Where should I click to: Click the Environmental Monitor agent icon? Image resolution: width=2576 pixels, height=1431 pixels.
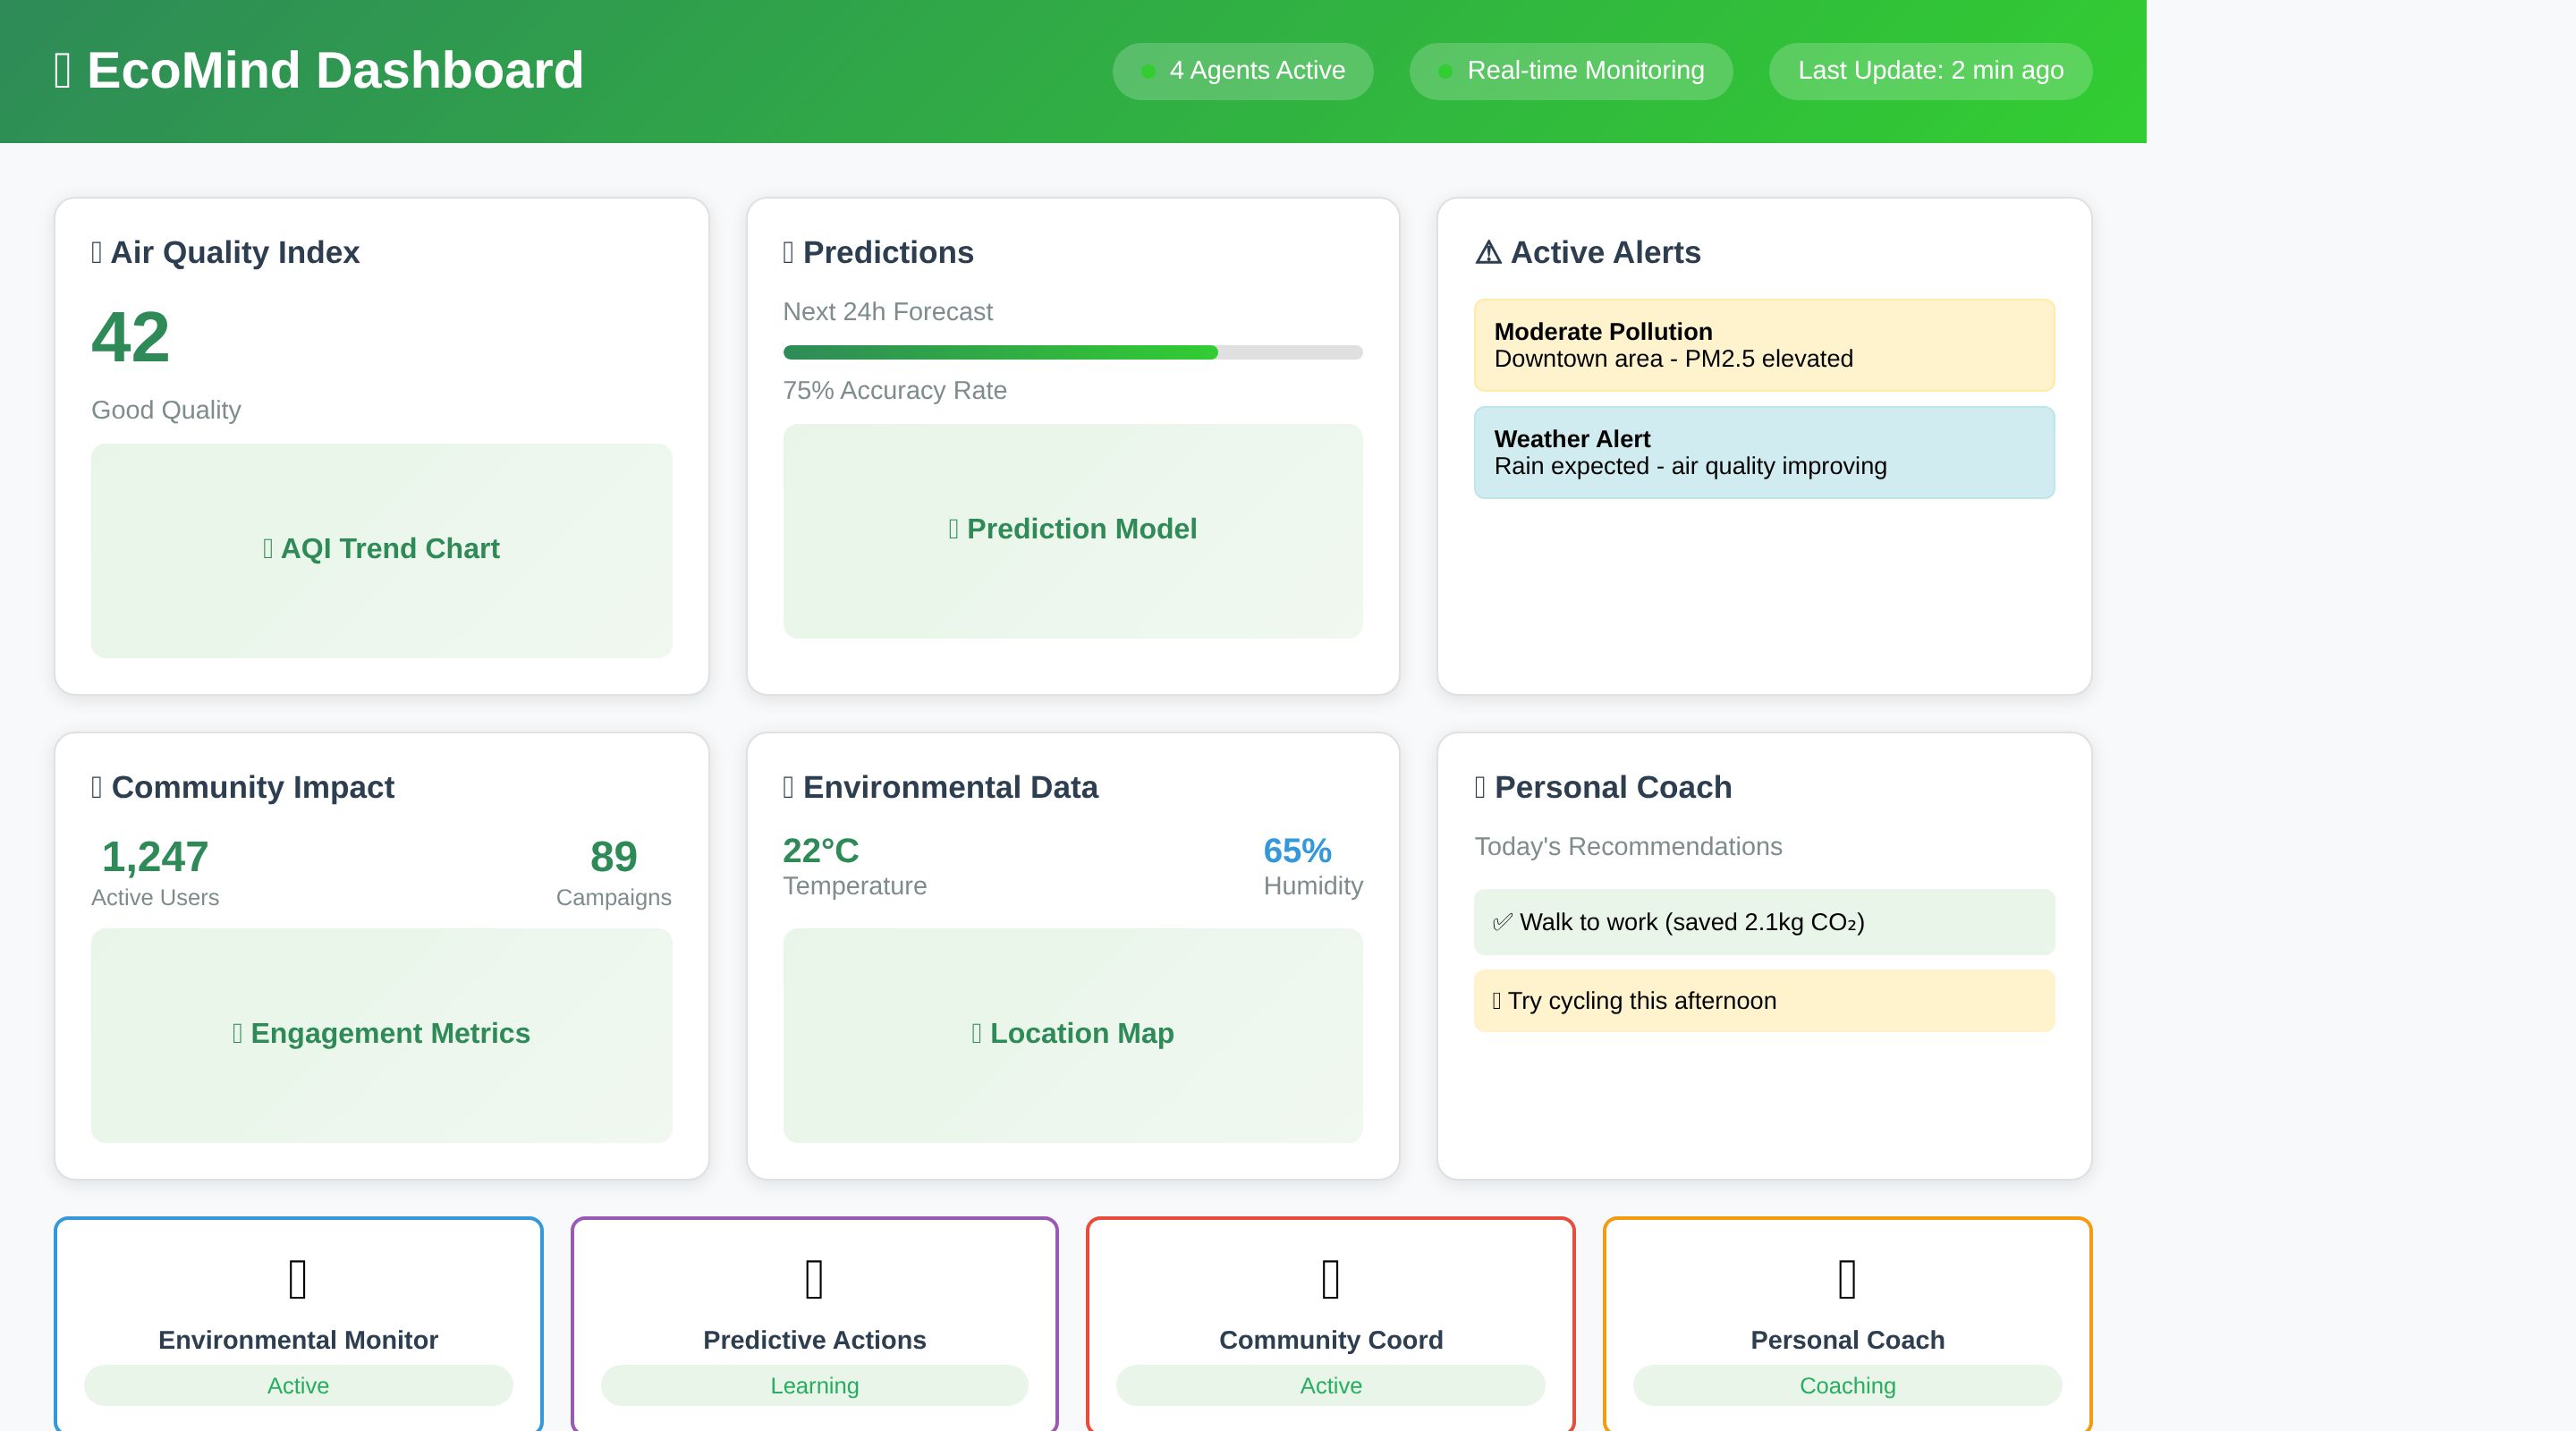(297, 1279)
